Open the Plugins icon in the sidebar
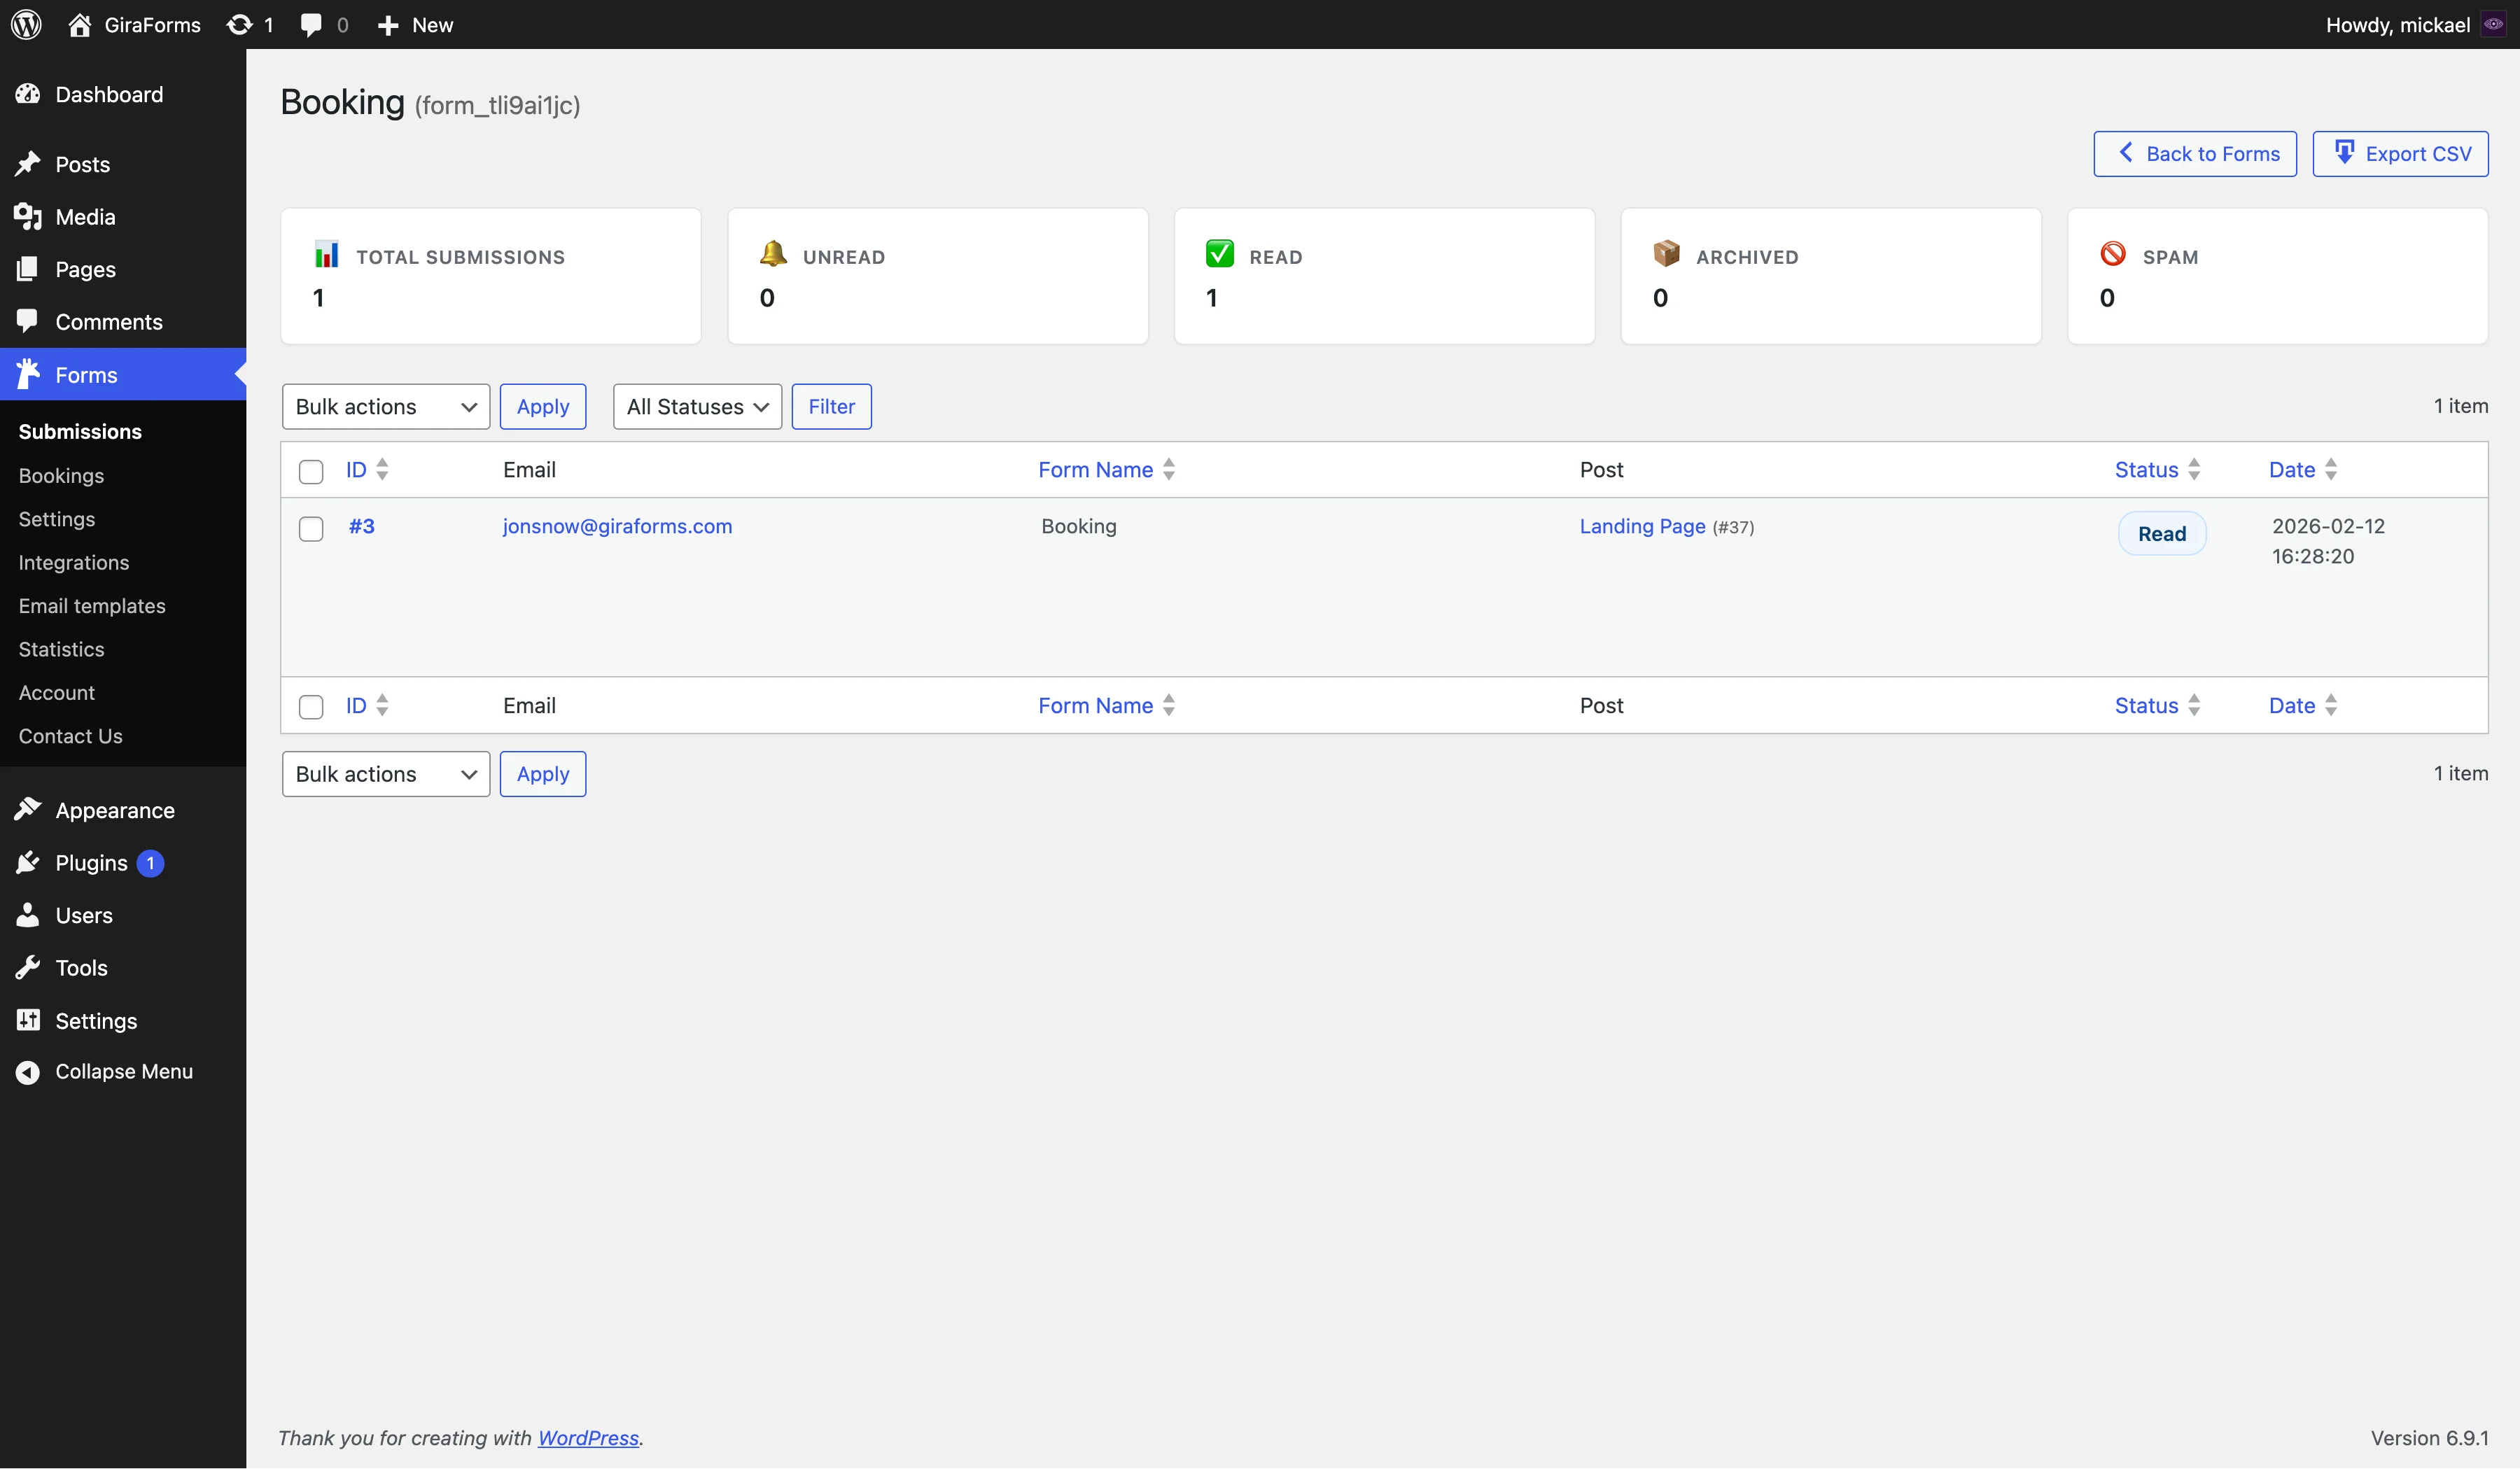 [27, 862]
